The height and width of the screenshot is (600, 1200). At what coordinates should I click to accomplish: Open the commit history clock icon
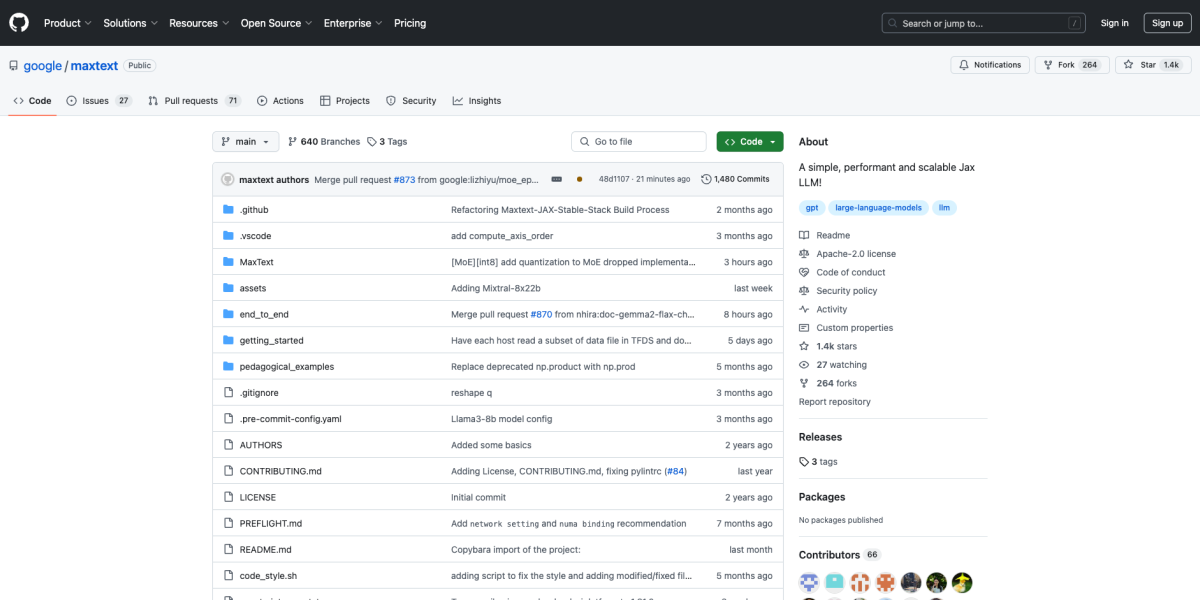click(x=706, y=179)
